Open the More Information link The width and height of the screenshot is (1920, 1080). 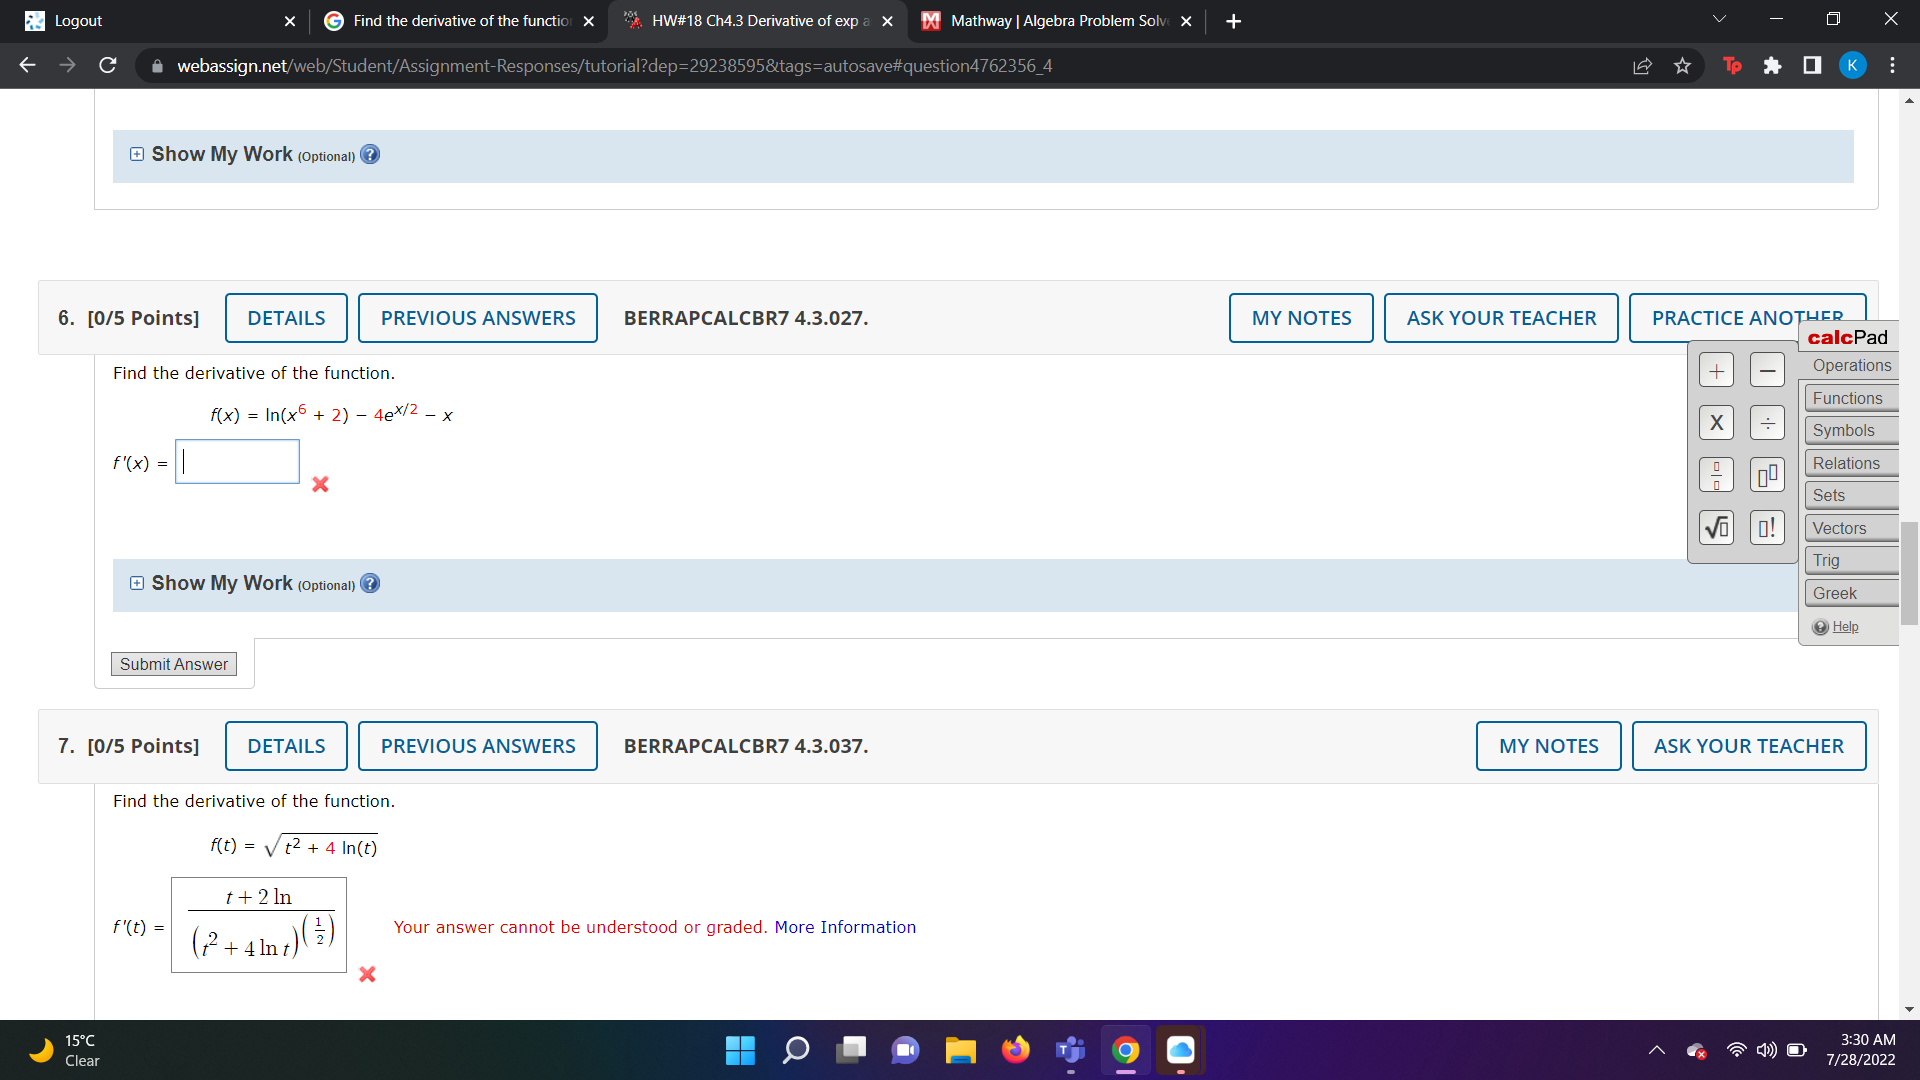pyautogui.click(x=845, y=927)
